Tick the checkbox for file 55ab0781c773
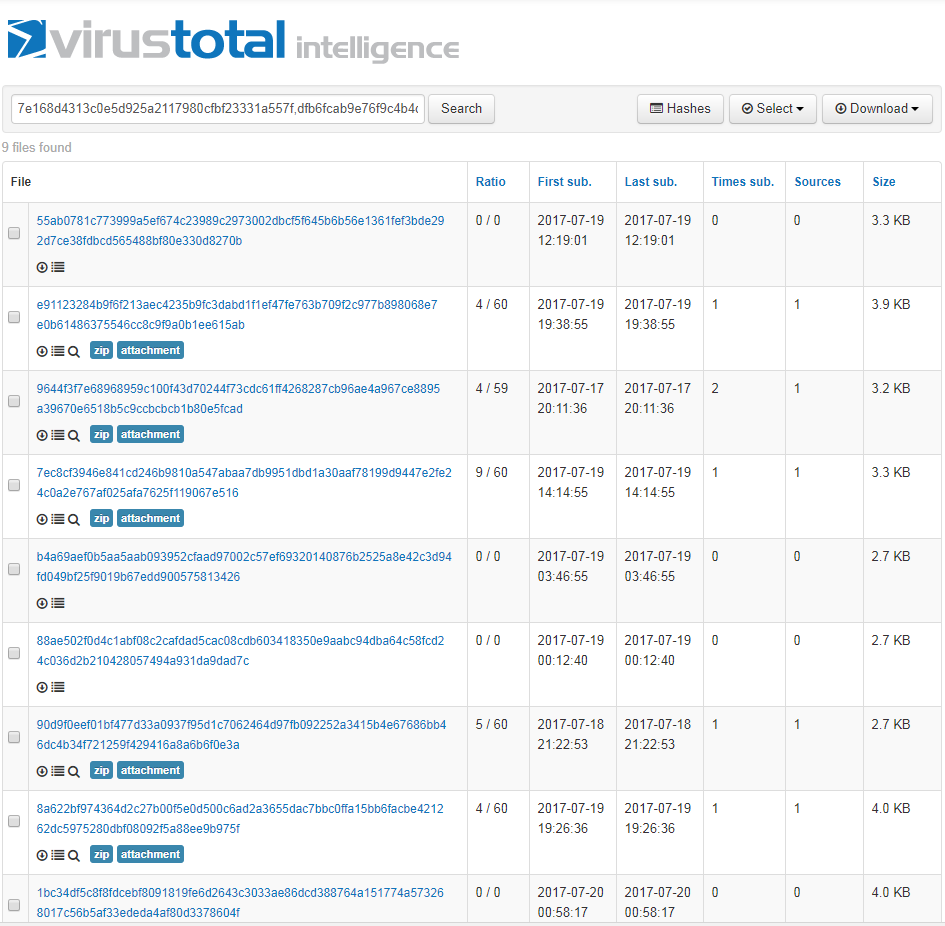This screenshot has height=926, width=945. 14,233
